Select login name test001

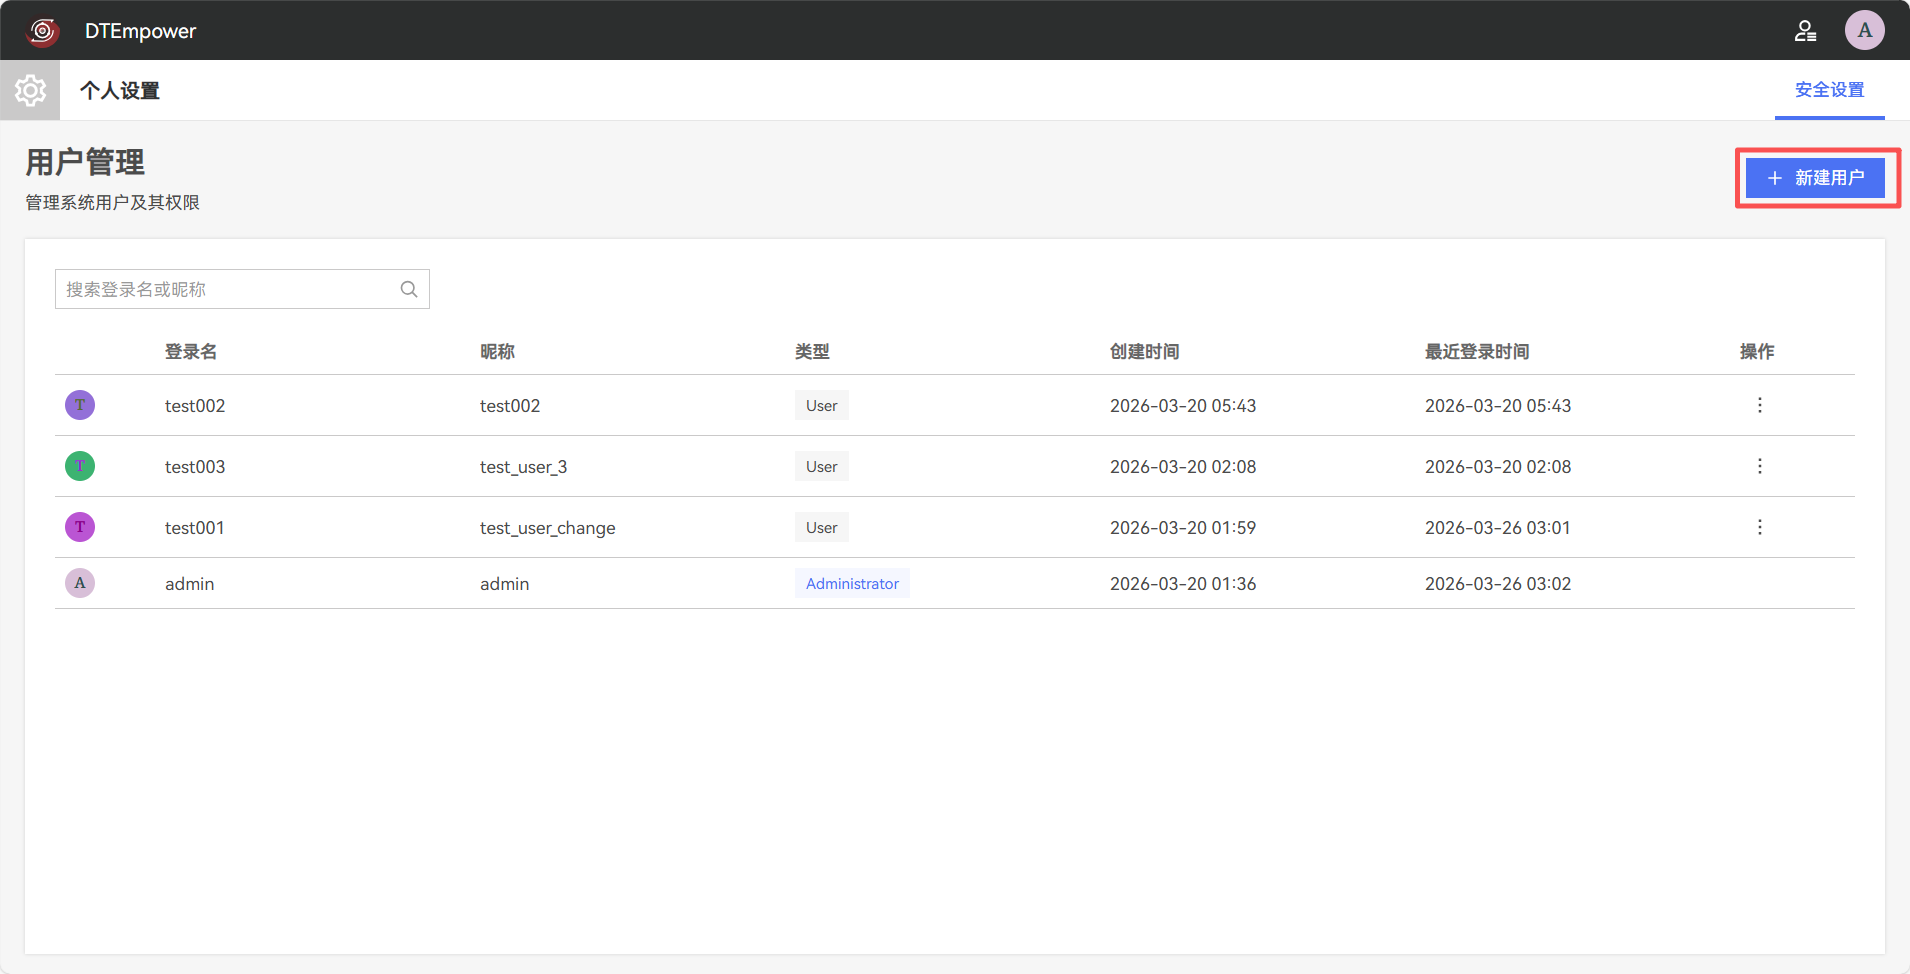point(194,528)
